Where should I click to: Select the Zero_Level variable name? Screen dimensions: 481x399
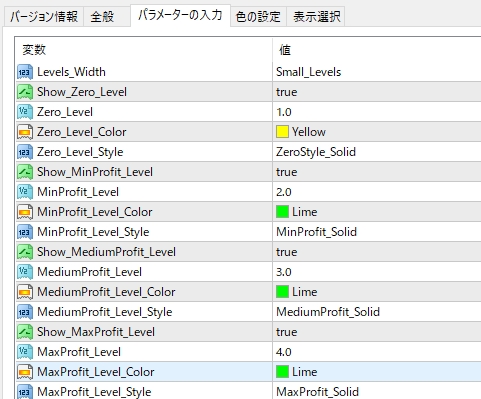tap(65, 112)
